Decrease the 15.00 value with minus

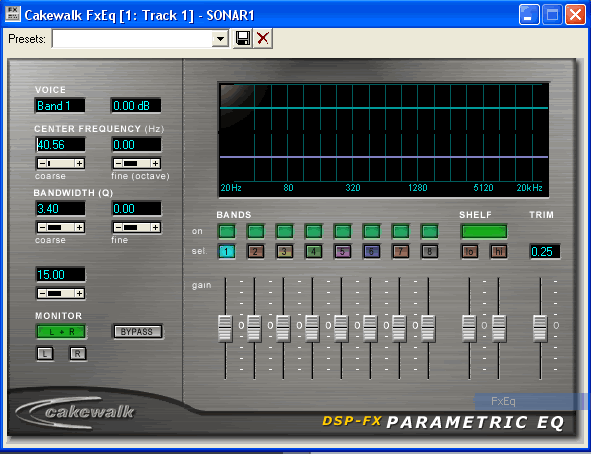point(42,293)
